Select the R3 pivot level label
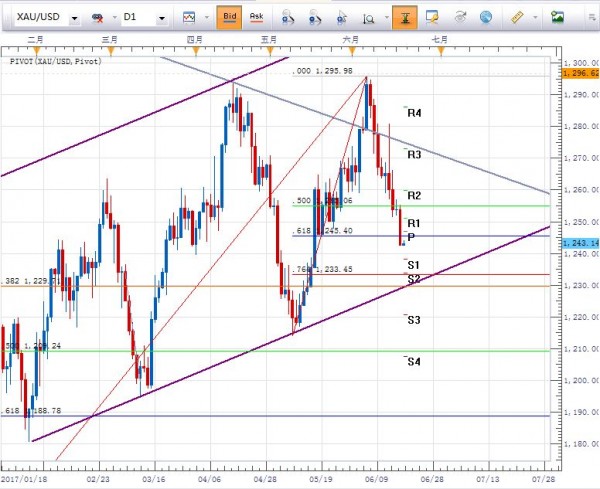Screen dimensions: 600x489 point(414,155)
